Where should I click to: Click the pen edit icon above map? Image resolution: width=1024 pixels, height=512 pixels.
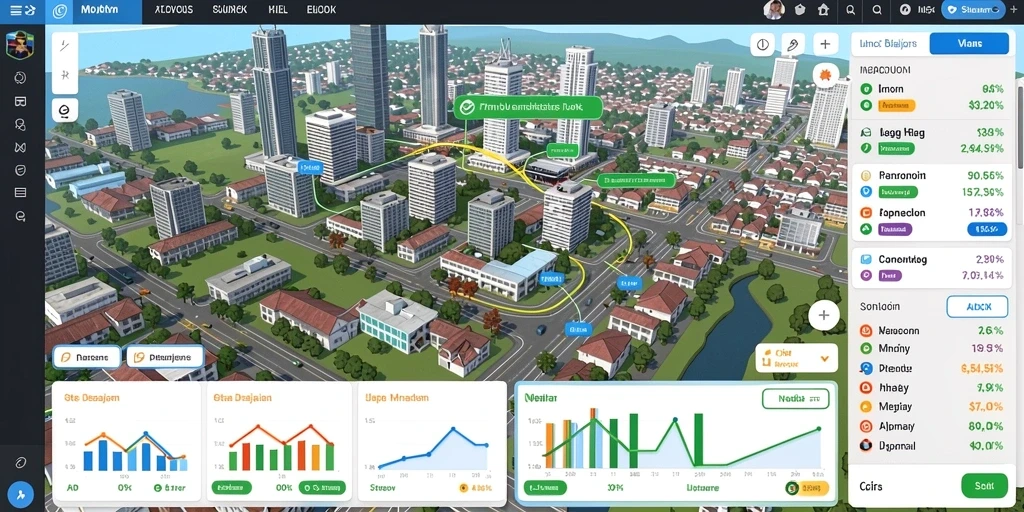(792, 44)
